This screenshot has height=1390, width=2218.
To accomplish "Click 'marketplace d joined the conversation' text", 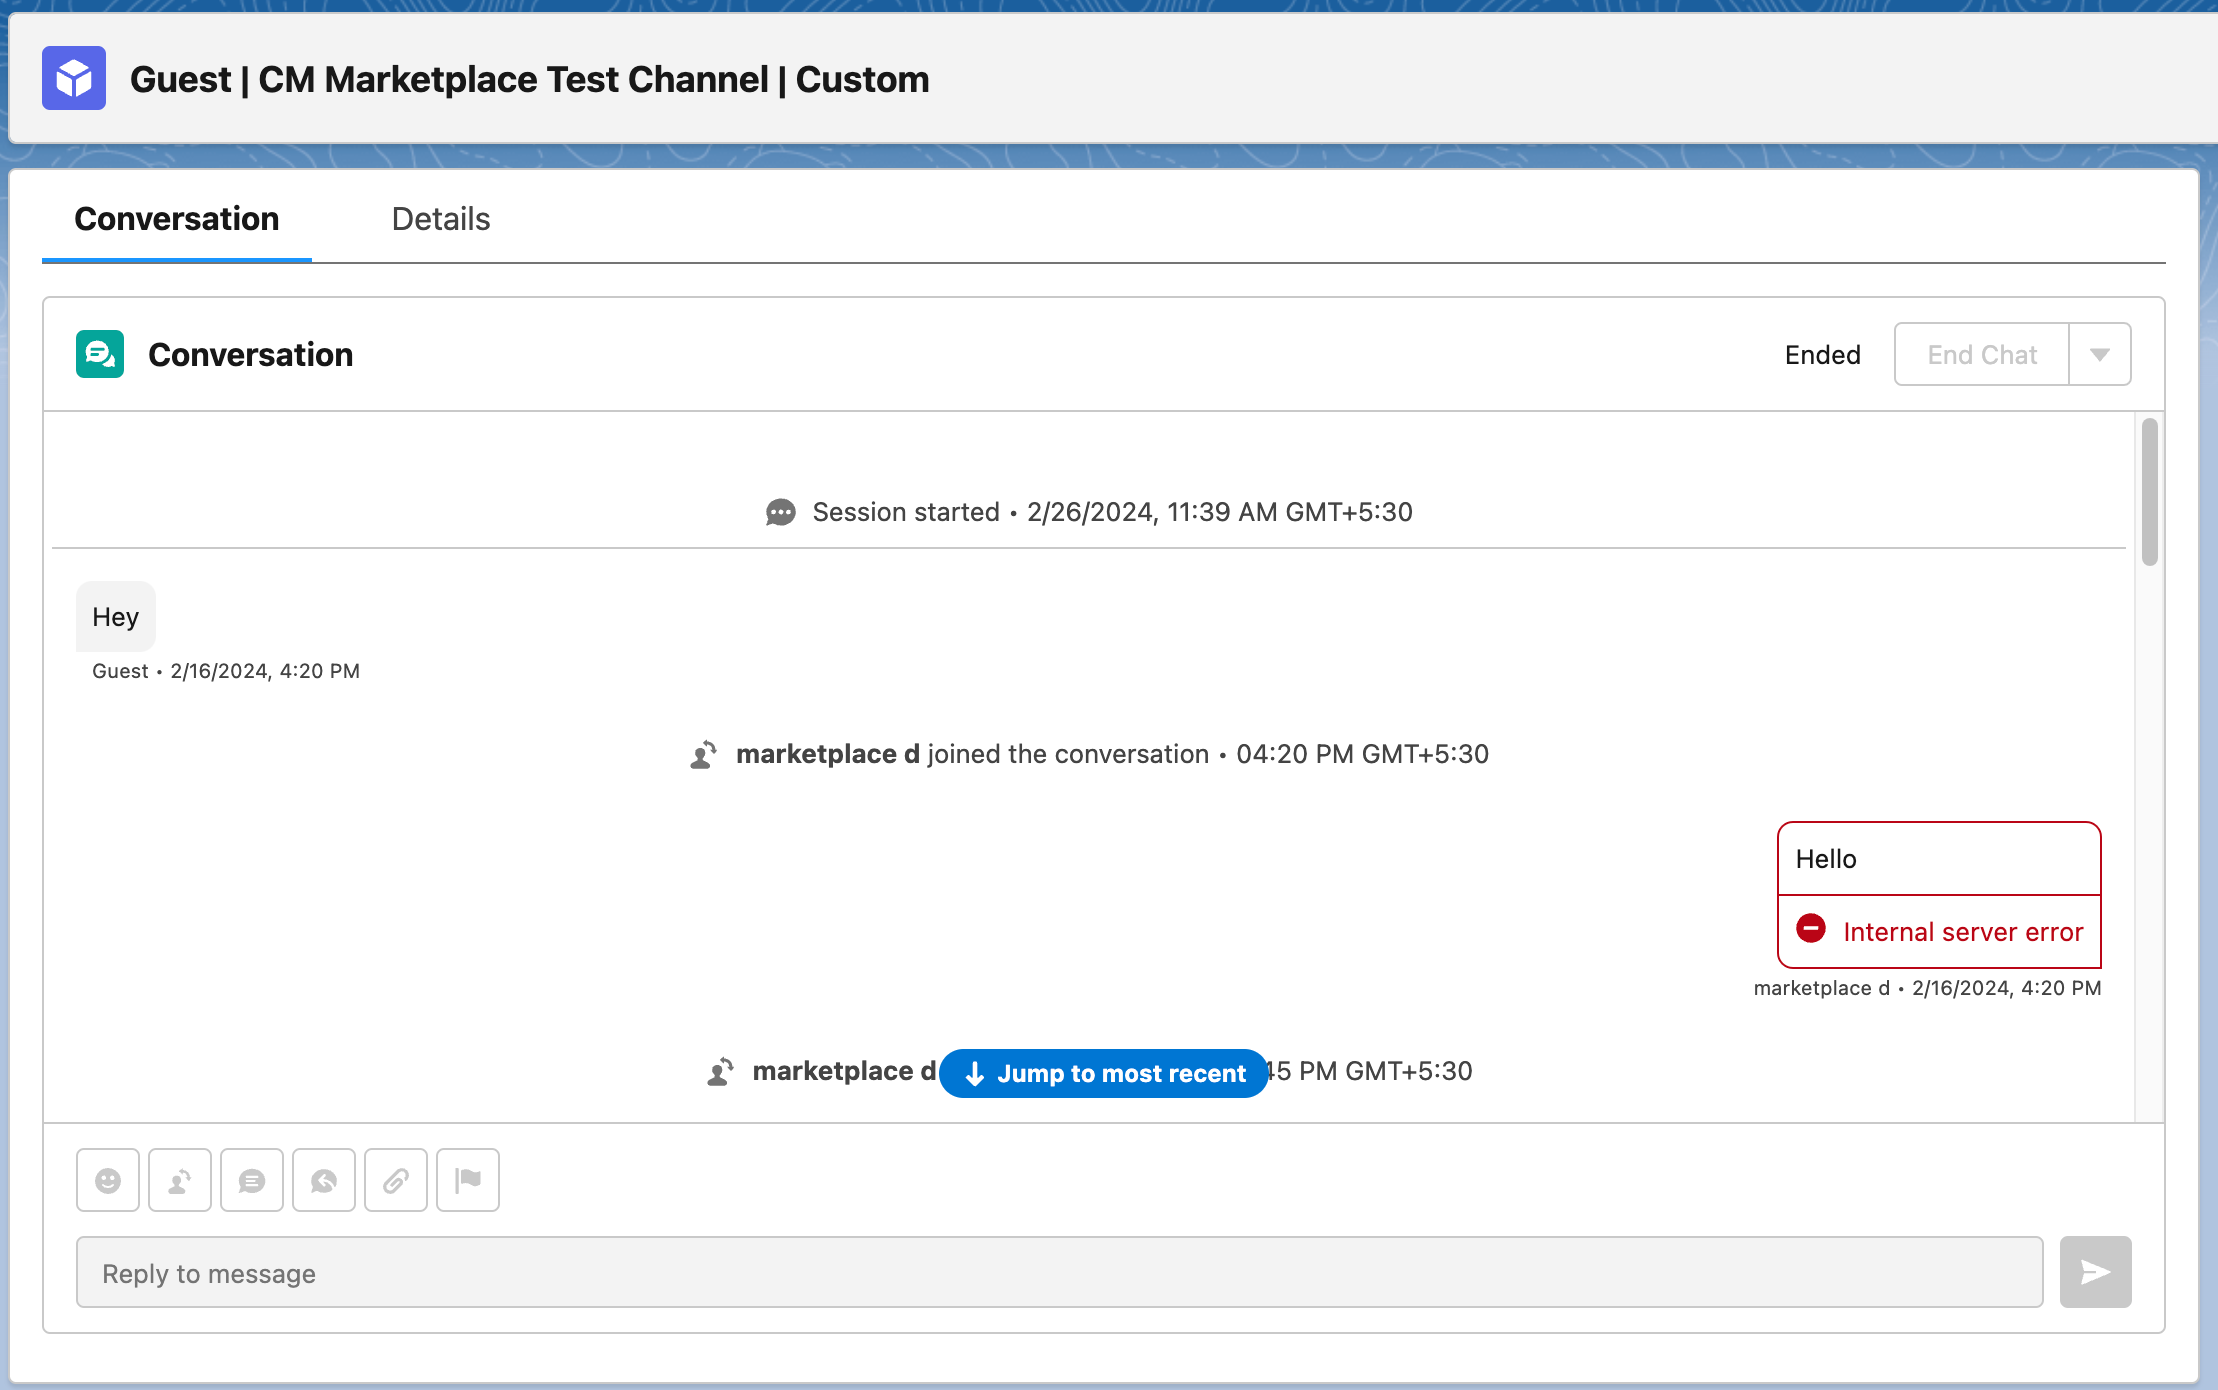I will [972, 754].
